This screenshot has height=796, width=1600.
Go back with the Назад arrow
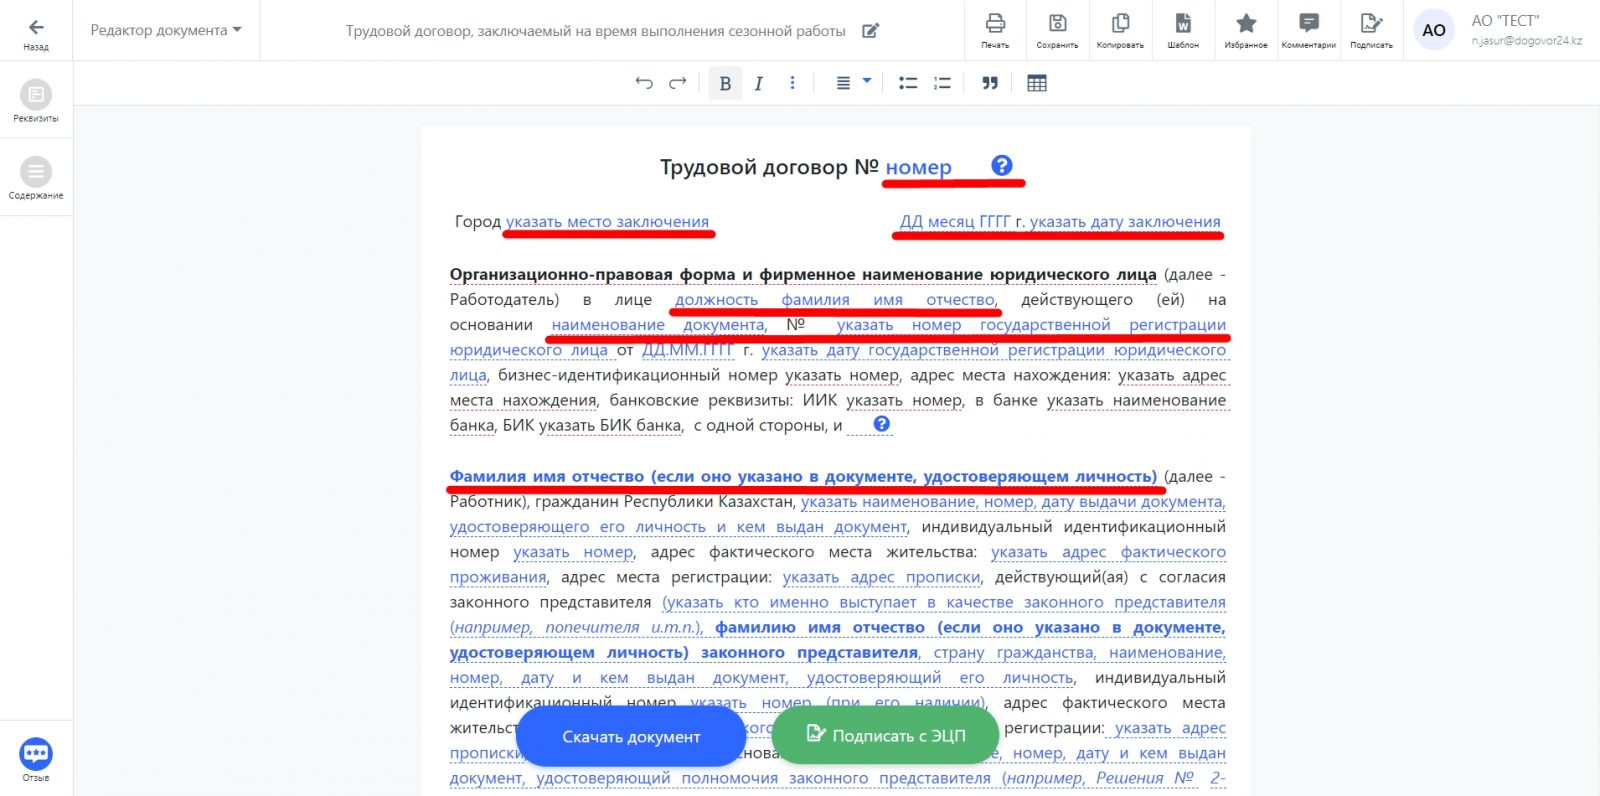pos(36,33)
